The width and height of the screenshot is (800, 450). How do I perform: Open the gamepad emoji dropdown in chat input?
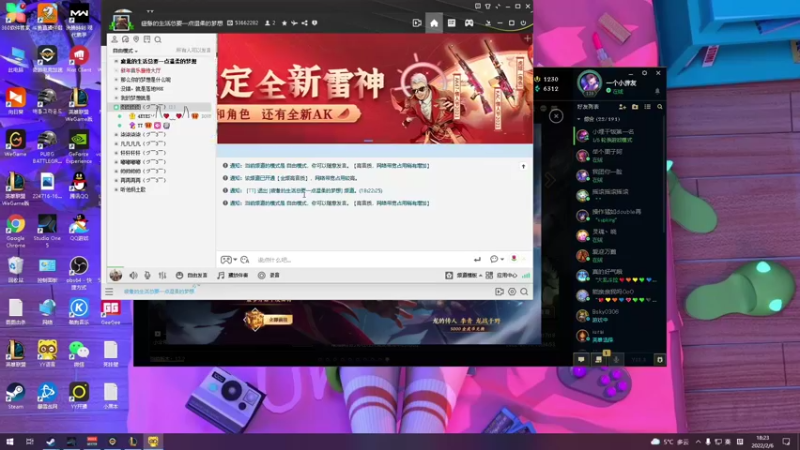click(x=228, y=260)
